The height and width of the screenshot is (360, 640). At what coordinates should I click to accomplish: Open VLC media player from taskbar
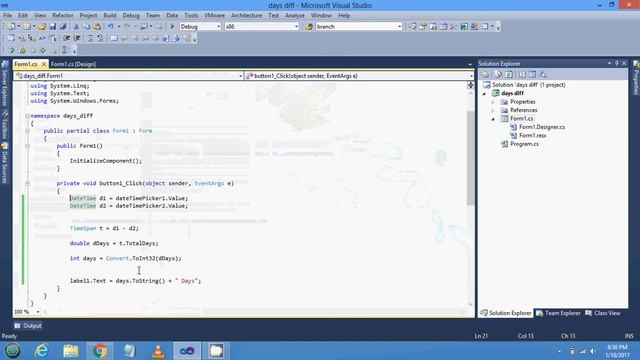pos(158,351)
